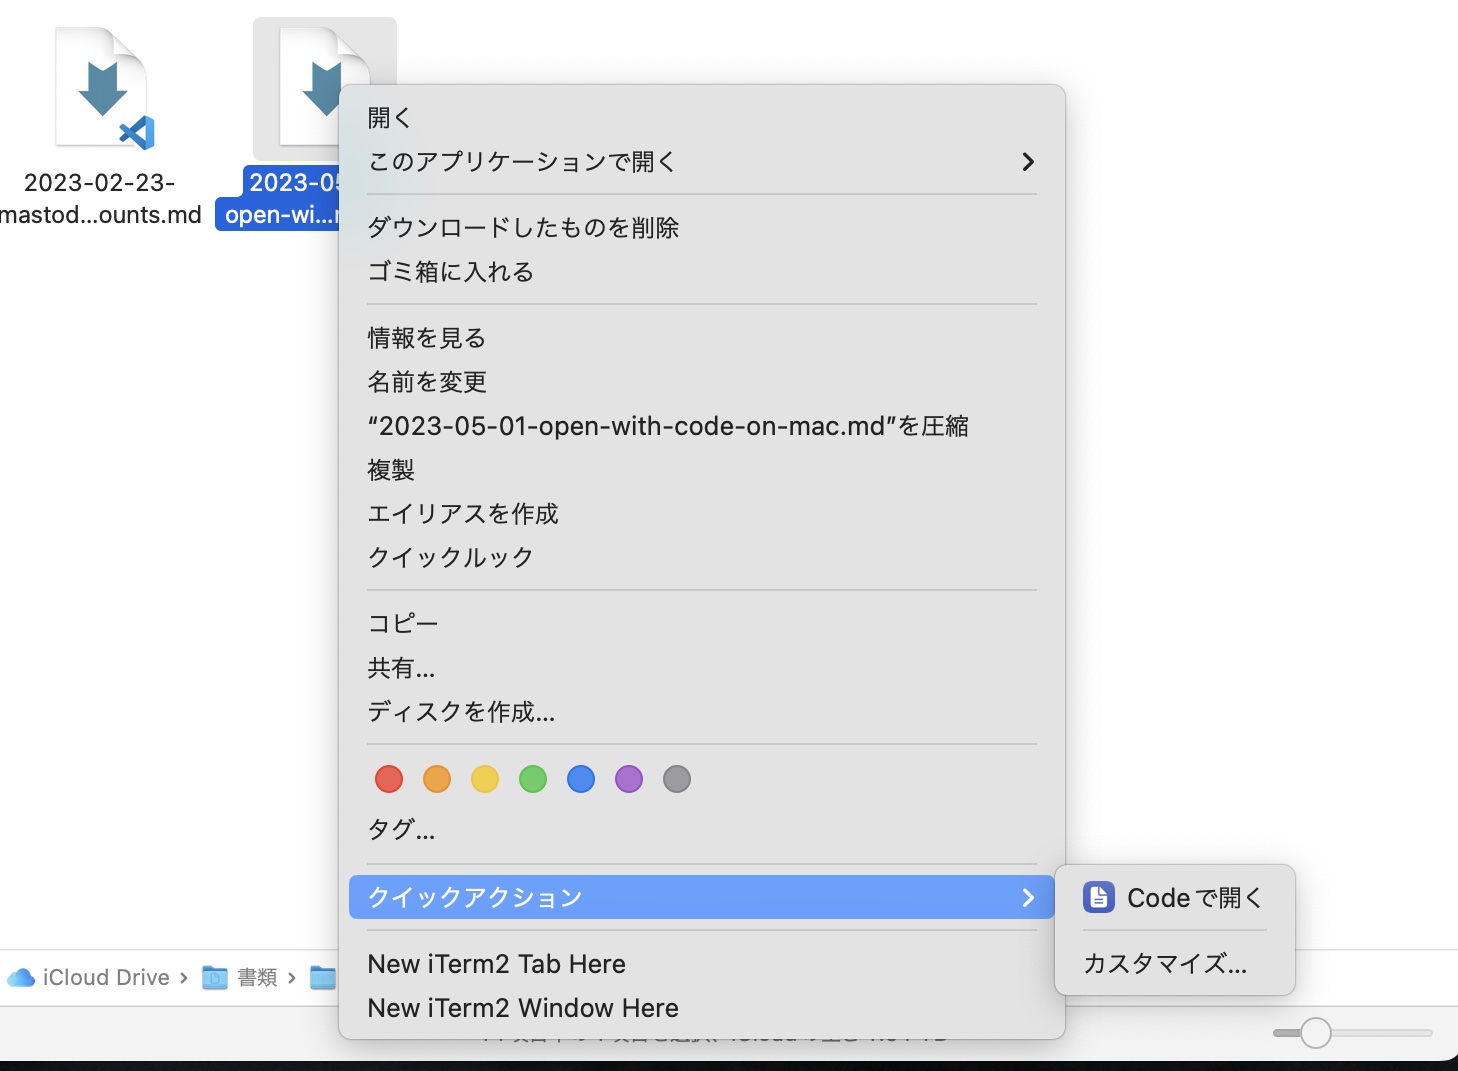
Task: Apply the purple tag color
Action: tap(629, 779)
